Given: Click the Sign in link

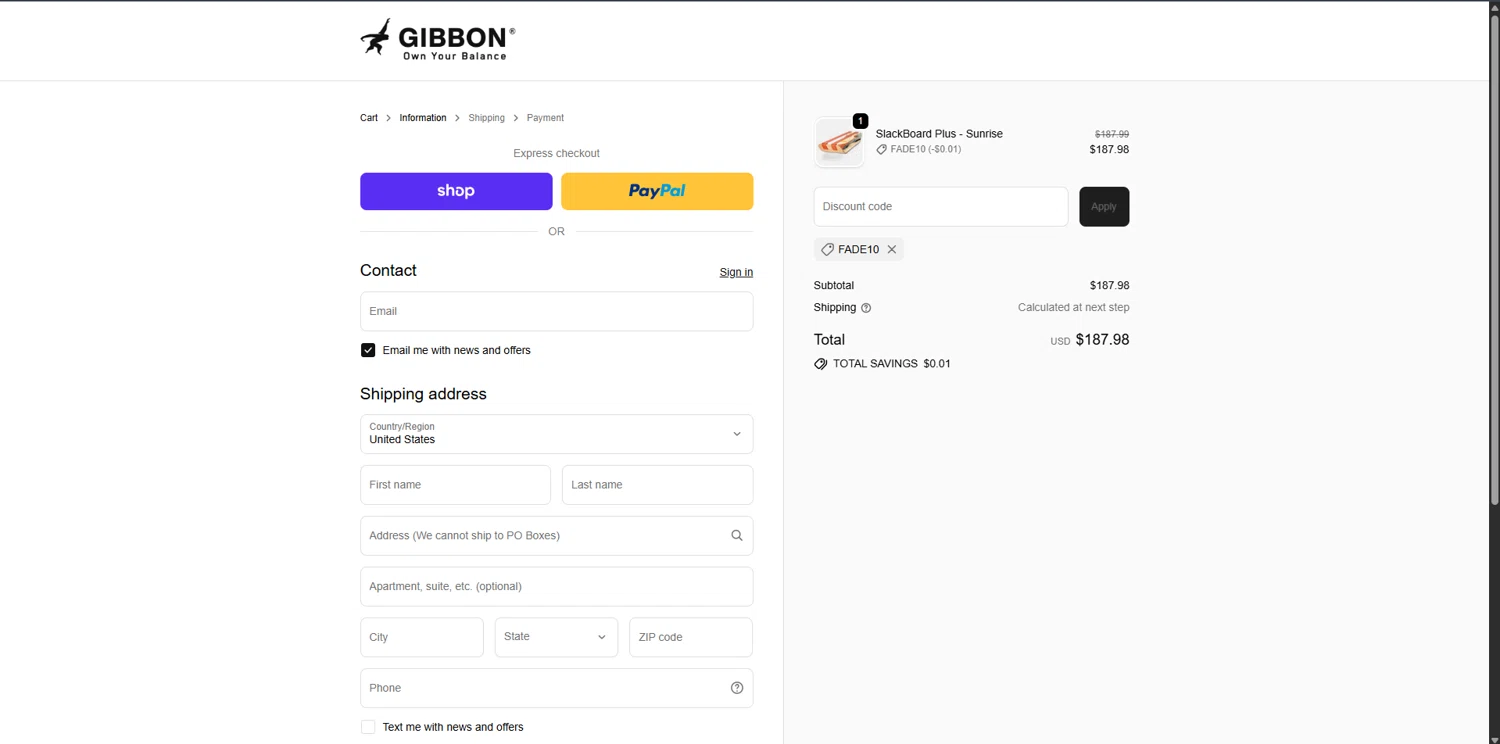Looking at the screenshot, I should tap(736, 272).
